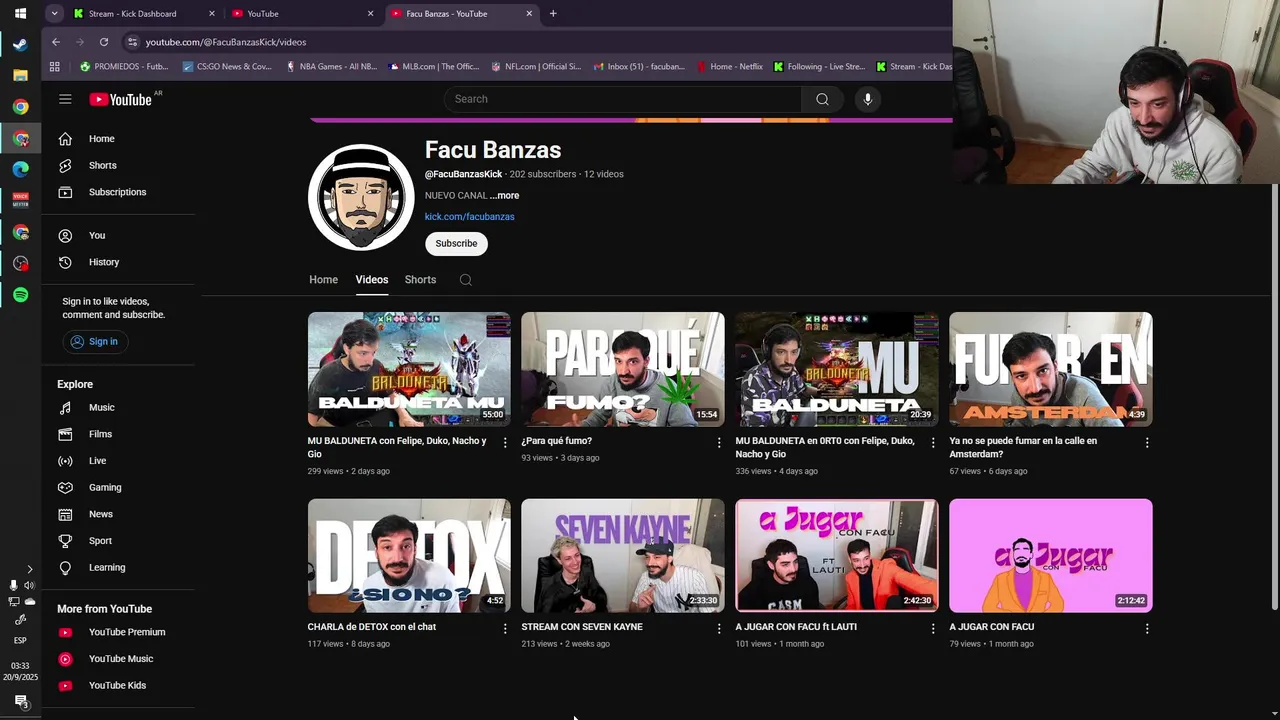This screenshot has width=1280, height=720.
Task: Play DETOX ¿SI O NO? thumbnail
Action: tap(409, 555)
